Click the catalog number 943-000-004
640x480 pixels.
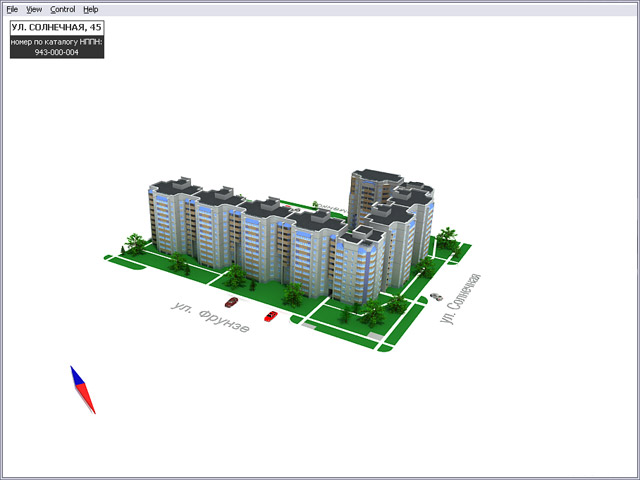[57, 51]
